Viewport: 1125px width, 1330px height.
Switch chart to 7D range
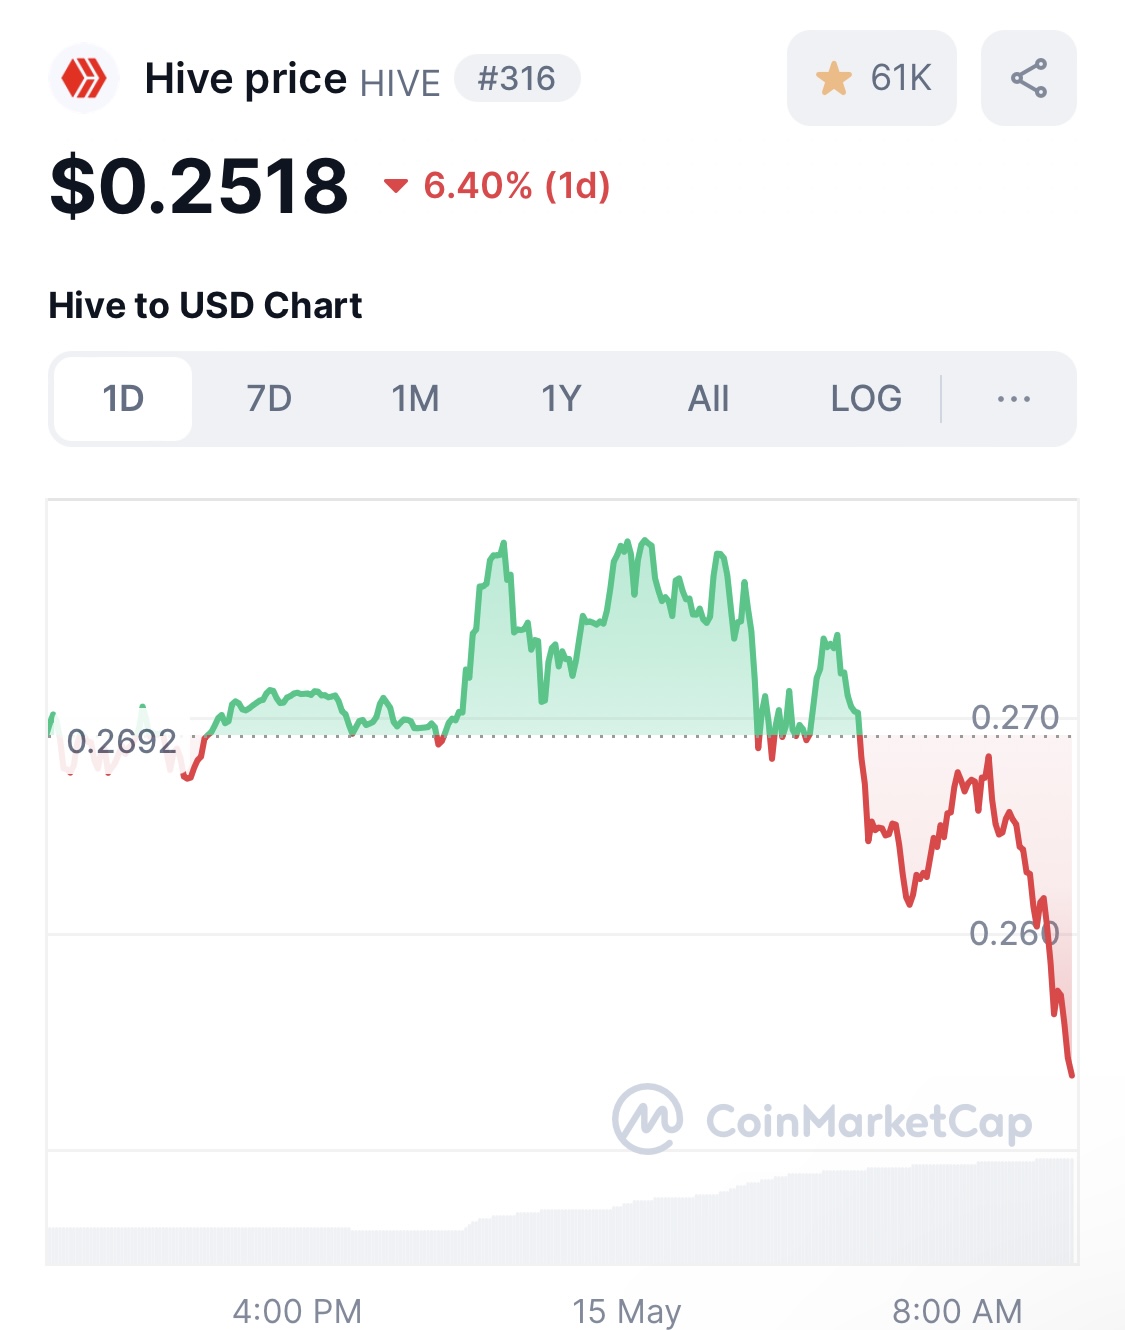pyautogui.click(x=269, y=399)
